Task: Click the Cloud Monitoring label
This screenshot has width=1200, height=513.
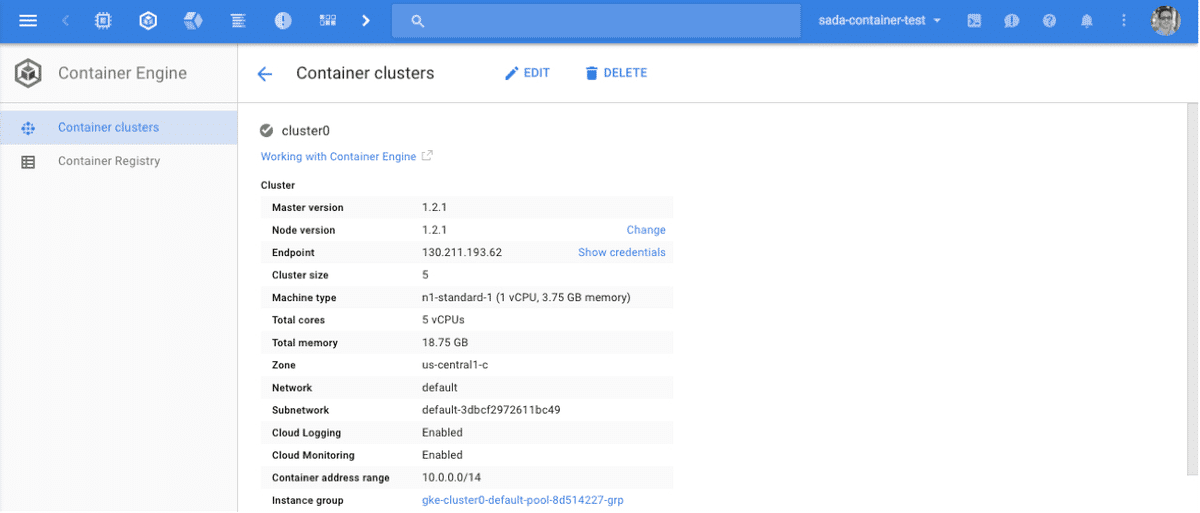Action: point(313,455)
